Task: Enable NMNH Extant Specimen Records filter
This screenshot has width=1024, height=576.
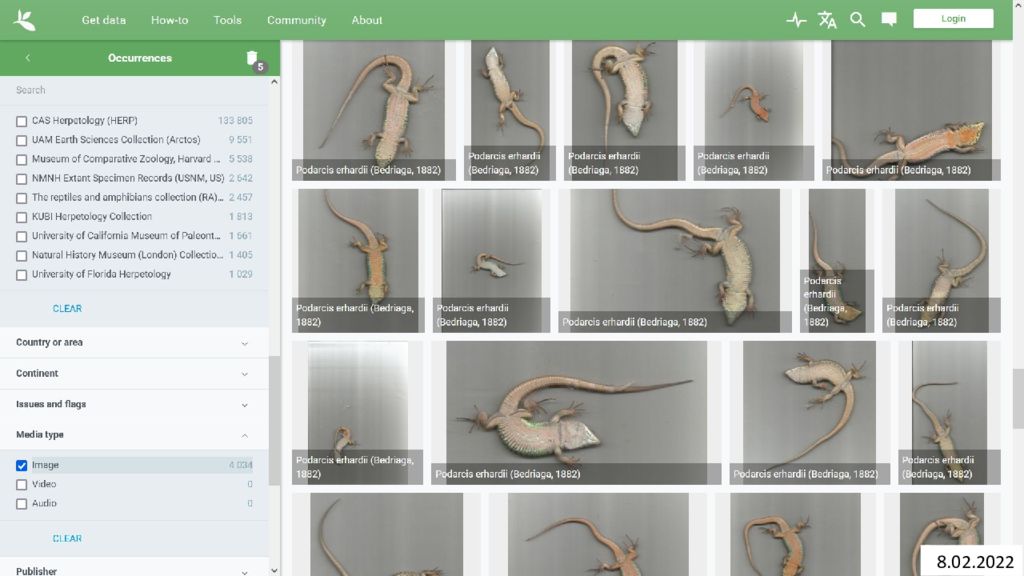Action: (22, 179)
